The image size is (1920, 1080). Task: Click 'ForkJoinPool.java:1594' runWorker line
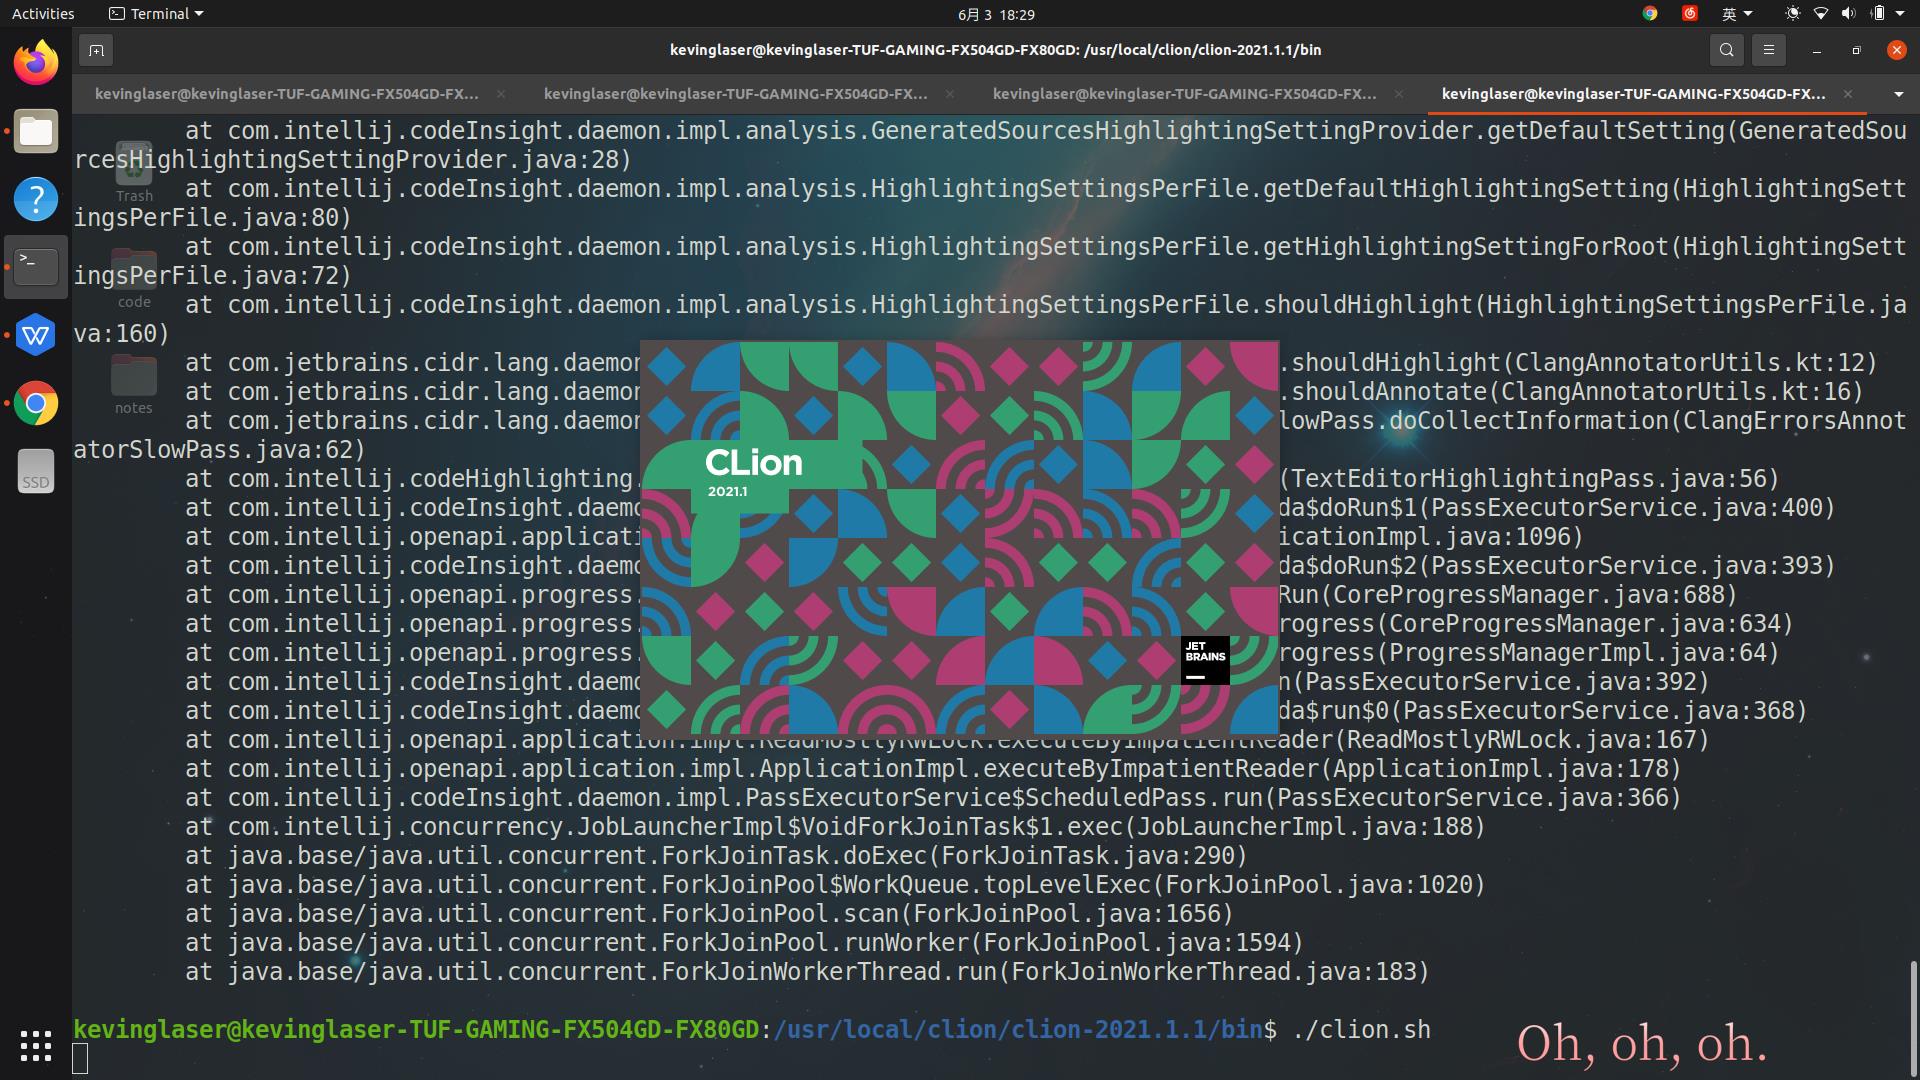(744, 943)
